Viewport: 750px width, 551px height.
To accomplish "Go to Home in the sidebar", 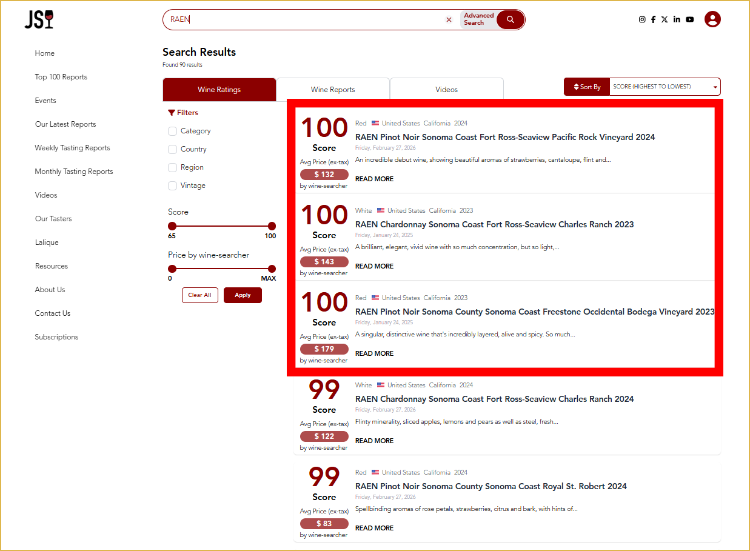I will 44,53.
